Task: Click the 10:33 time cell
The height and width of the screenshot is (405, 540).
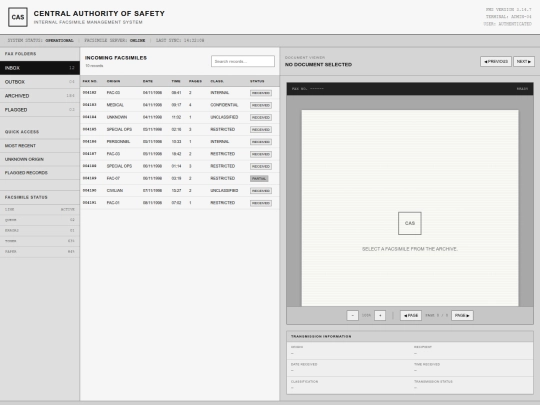Action: pos(176,142)
